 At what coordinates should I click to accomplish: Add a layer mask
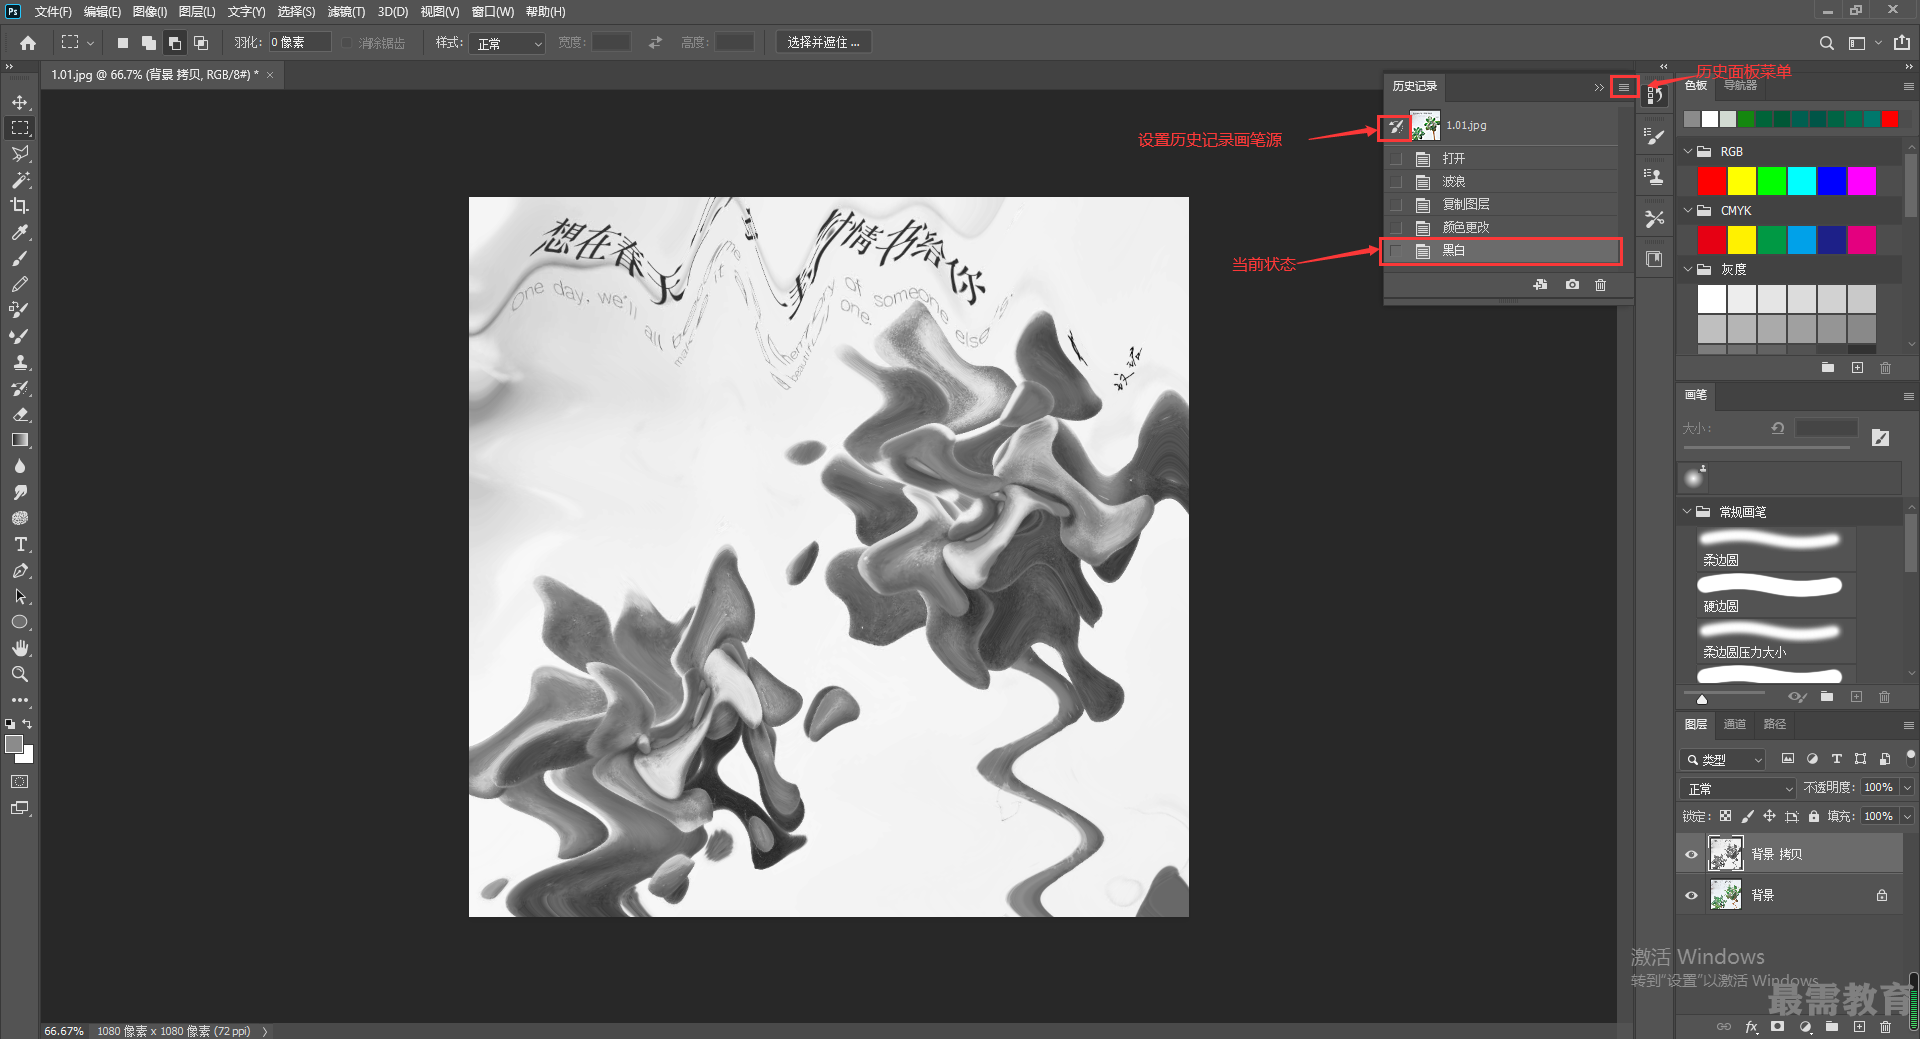pos(1777,1026)
